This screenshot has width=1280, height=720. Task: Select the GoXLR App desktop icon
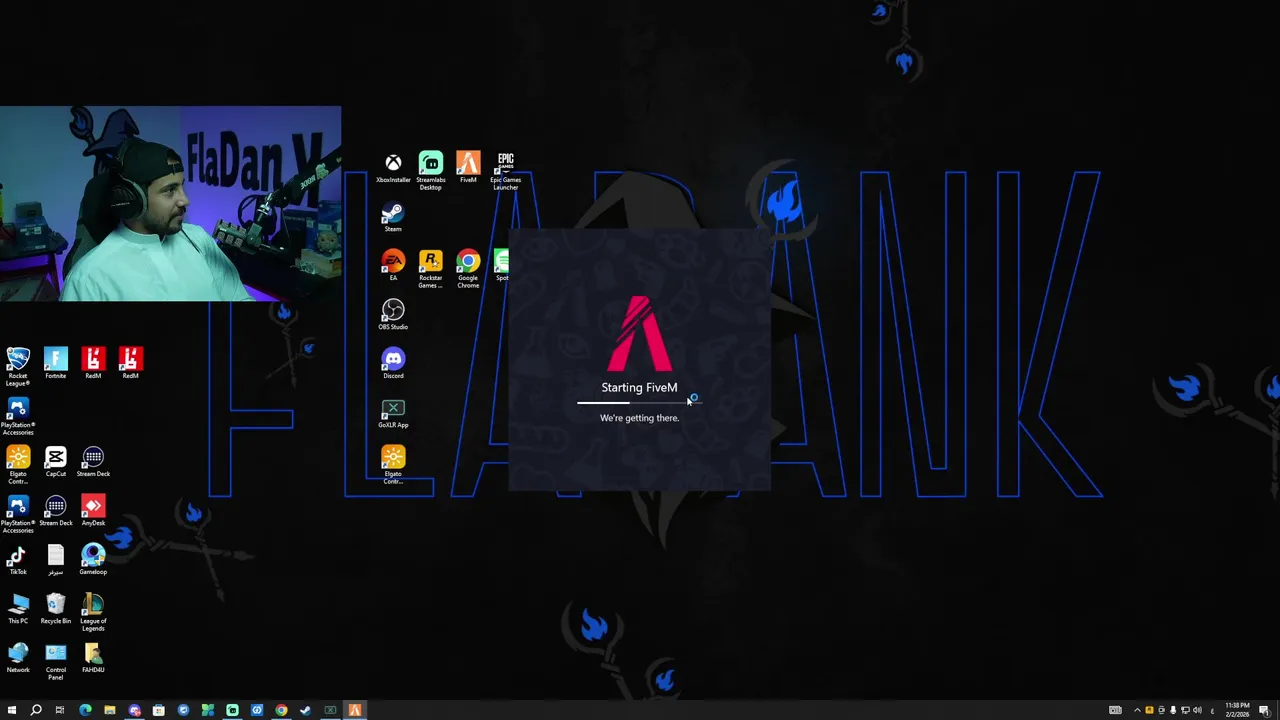pos(393,412)
